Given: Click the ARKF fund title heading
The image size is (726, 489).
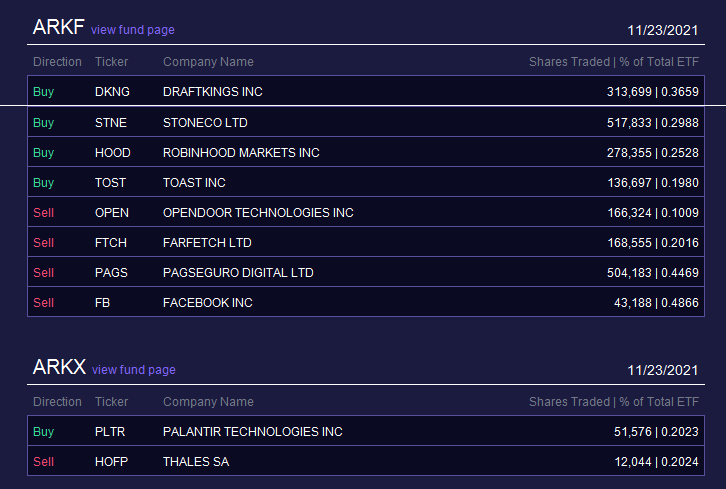Looking at the screenshot, I should [x=58, y=27].
